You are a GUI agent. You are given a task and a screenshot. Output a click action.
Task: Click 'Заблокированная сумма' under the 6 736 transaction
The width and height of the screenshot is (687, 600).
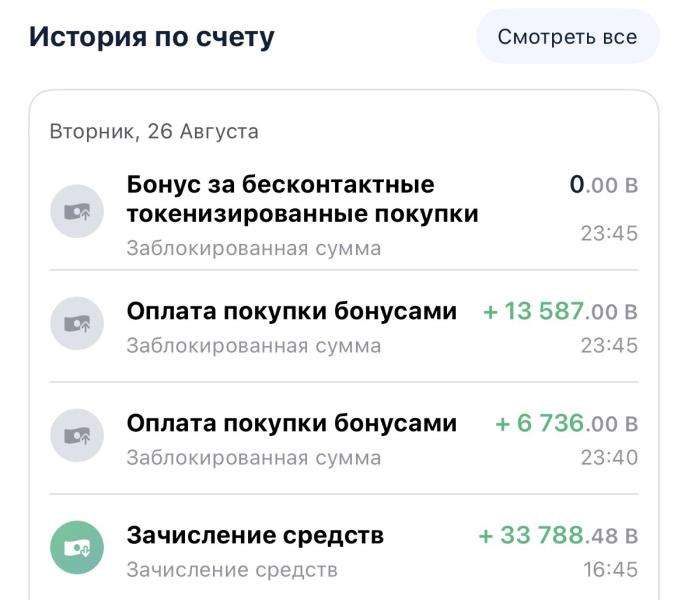(254, 458)
